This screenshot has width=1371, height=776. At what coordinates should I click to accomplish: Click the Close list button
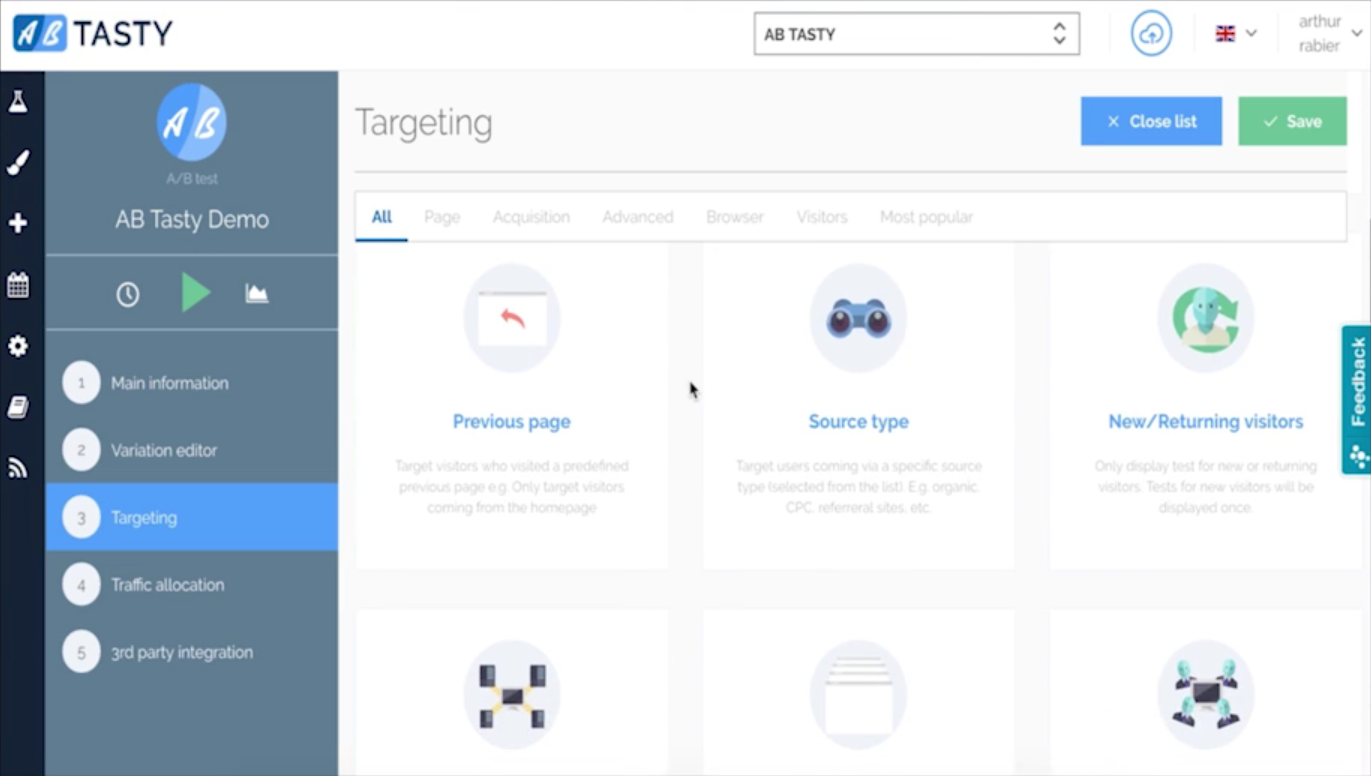tap(1151, 121)
